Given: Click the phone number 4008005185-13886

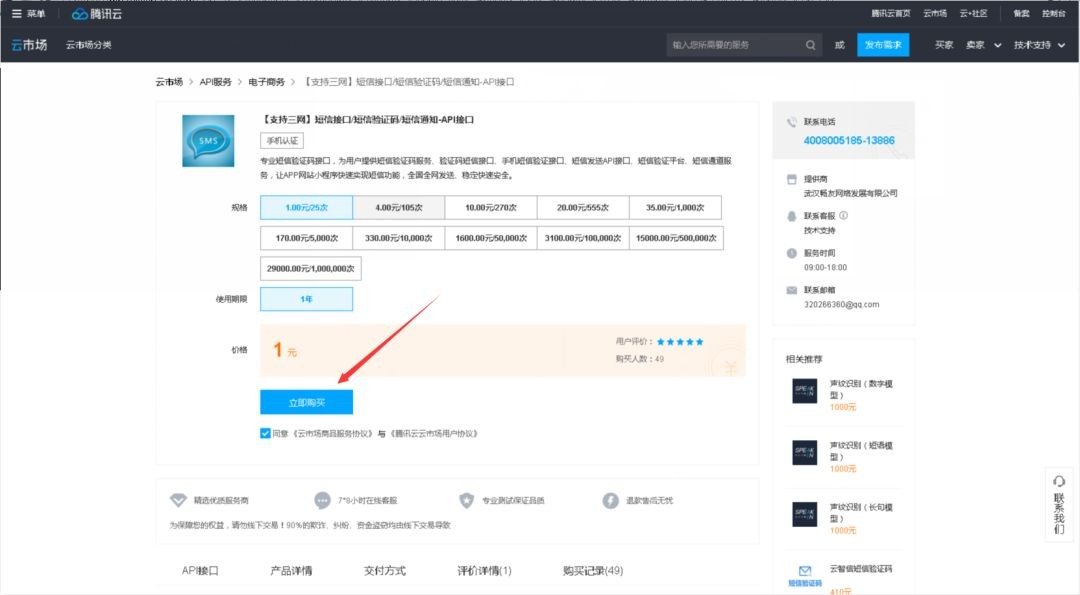Looking at the screenshot, I should (849, 140).
